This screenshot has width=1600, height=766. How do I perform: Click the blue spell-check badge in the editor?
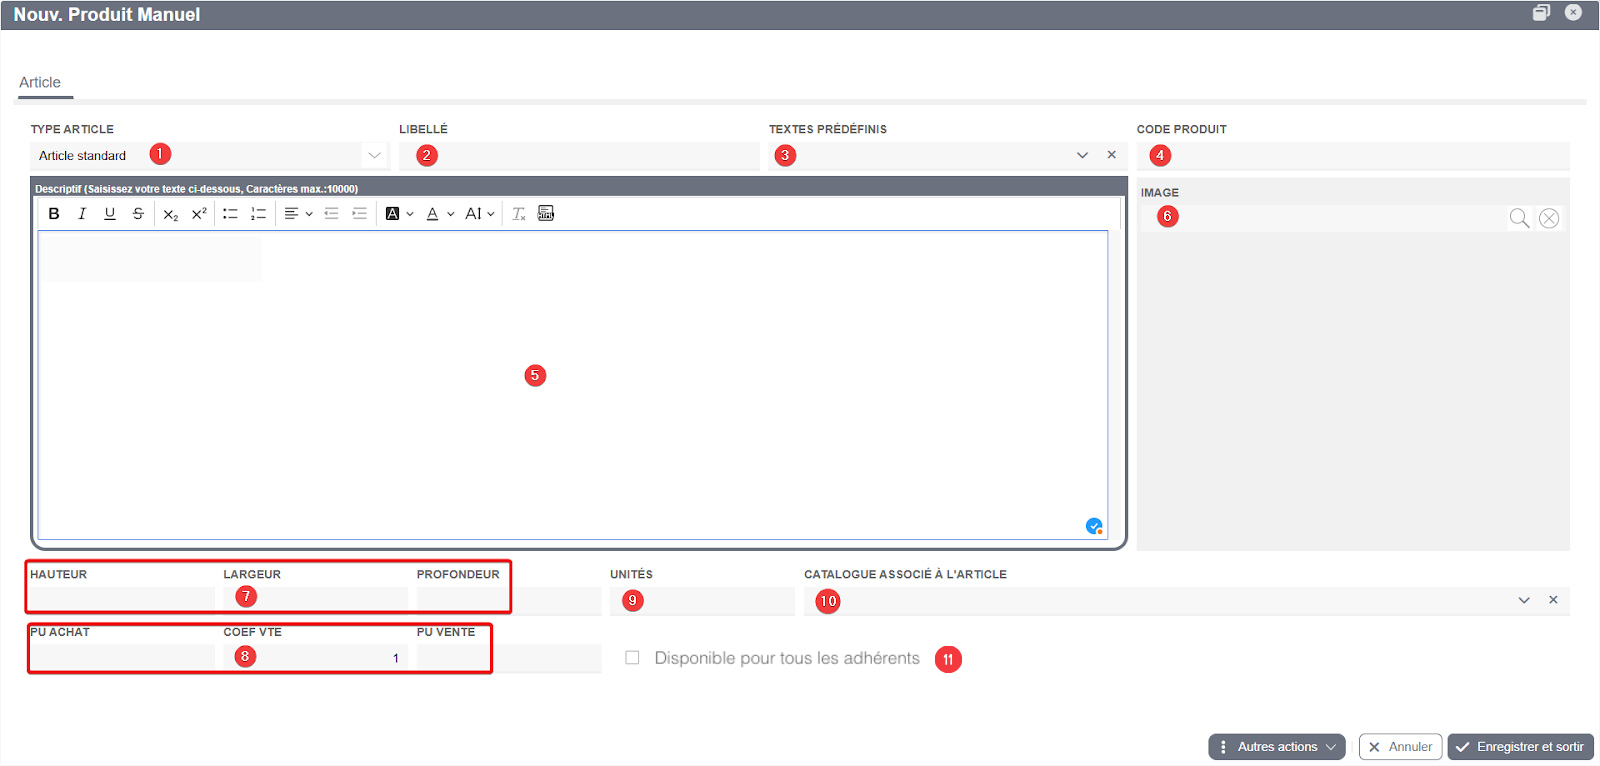point(1094,526)
